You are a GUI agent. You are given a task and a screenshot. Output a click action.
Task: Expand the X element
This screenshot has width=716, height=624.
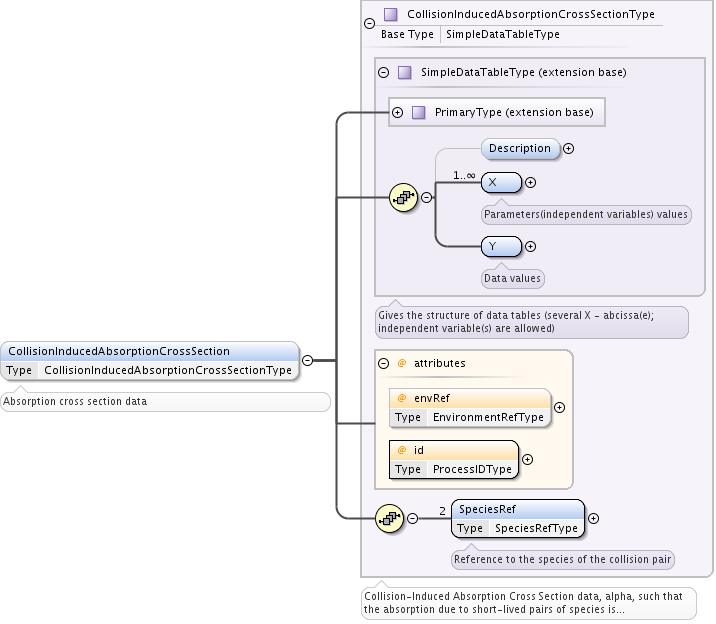point(530,183)
